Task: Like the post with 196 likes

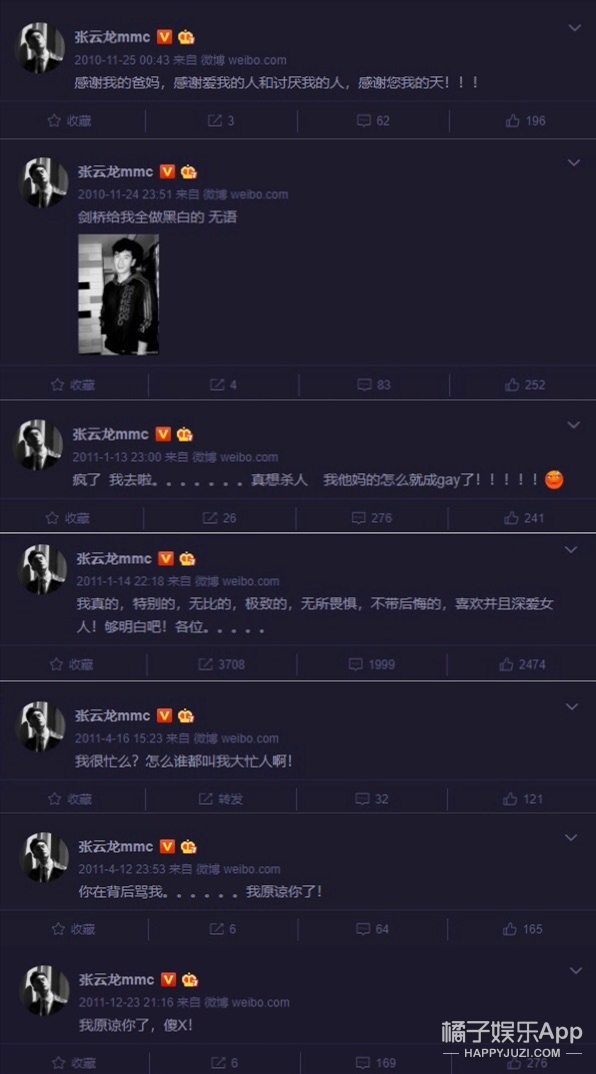Action: [525, 121]
